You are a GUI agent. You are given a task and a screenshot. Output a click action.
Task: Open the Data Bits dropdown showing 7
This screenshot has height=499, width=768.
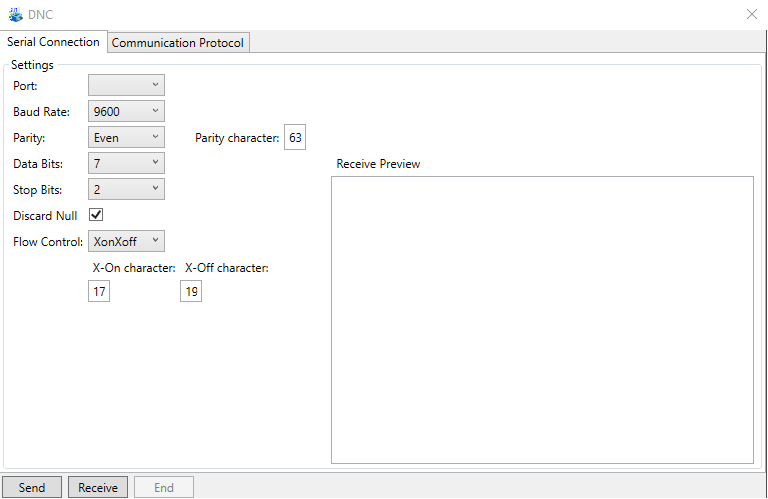click(126, 163)
